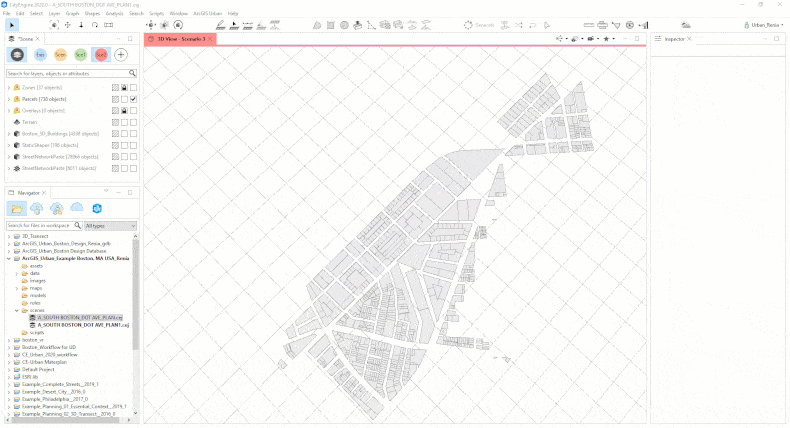This screenshot has width=790, height=428.
Task: Open the Default Project folder
Action: point(38,370)
